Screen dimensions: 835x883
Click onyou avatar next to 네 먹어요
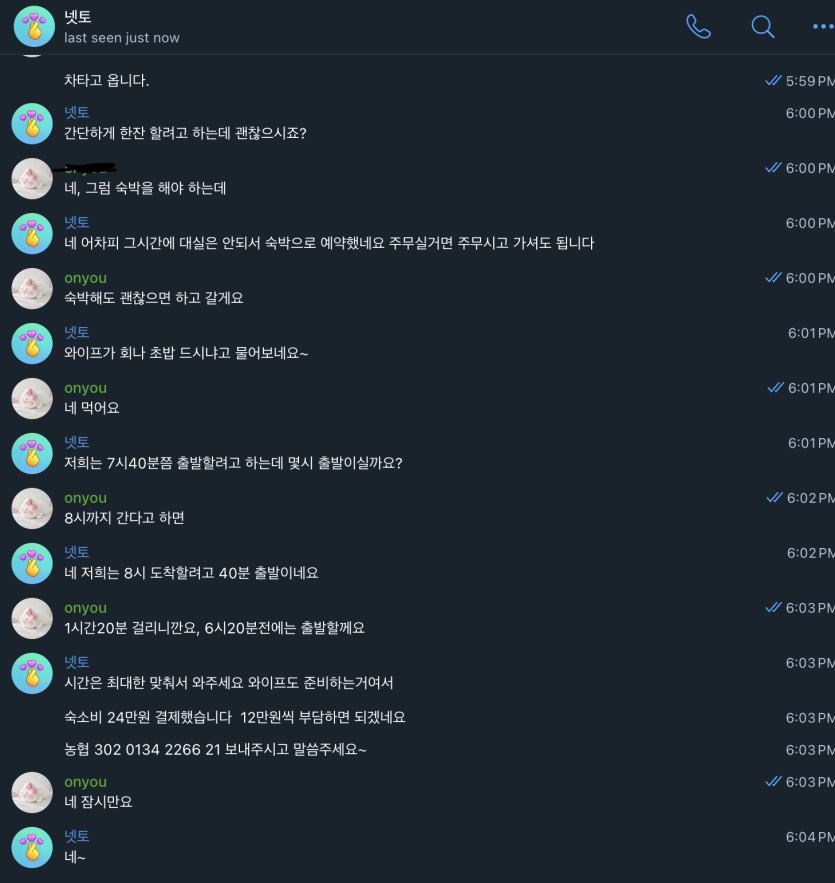click(32, 399)
